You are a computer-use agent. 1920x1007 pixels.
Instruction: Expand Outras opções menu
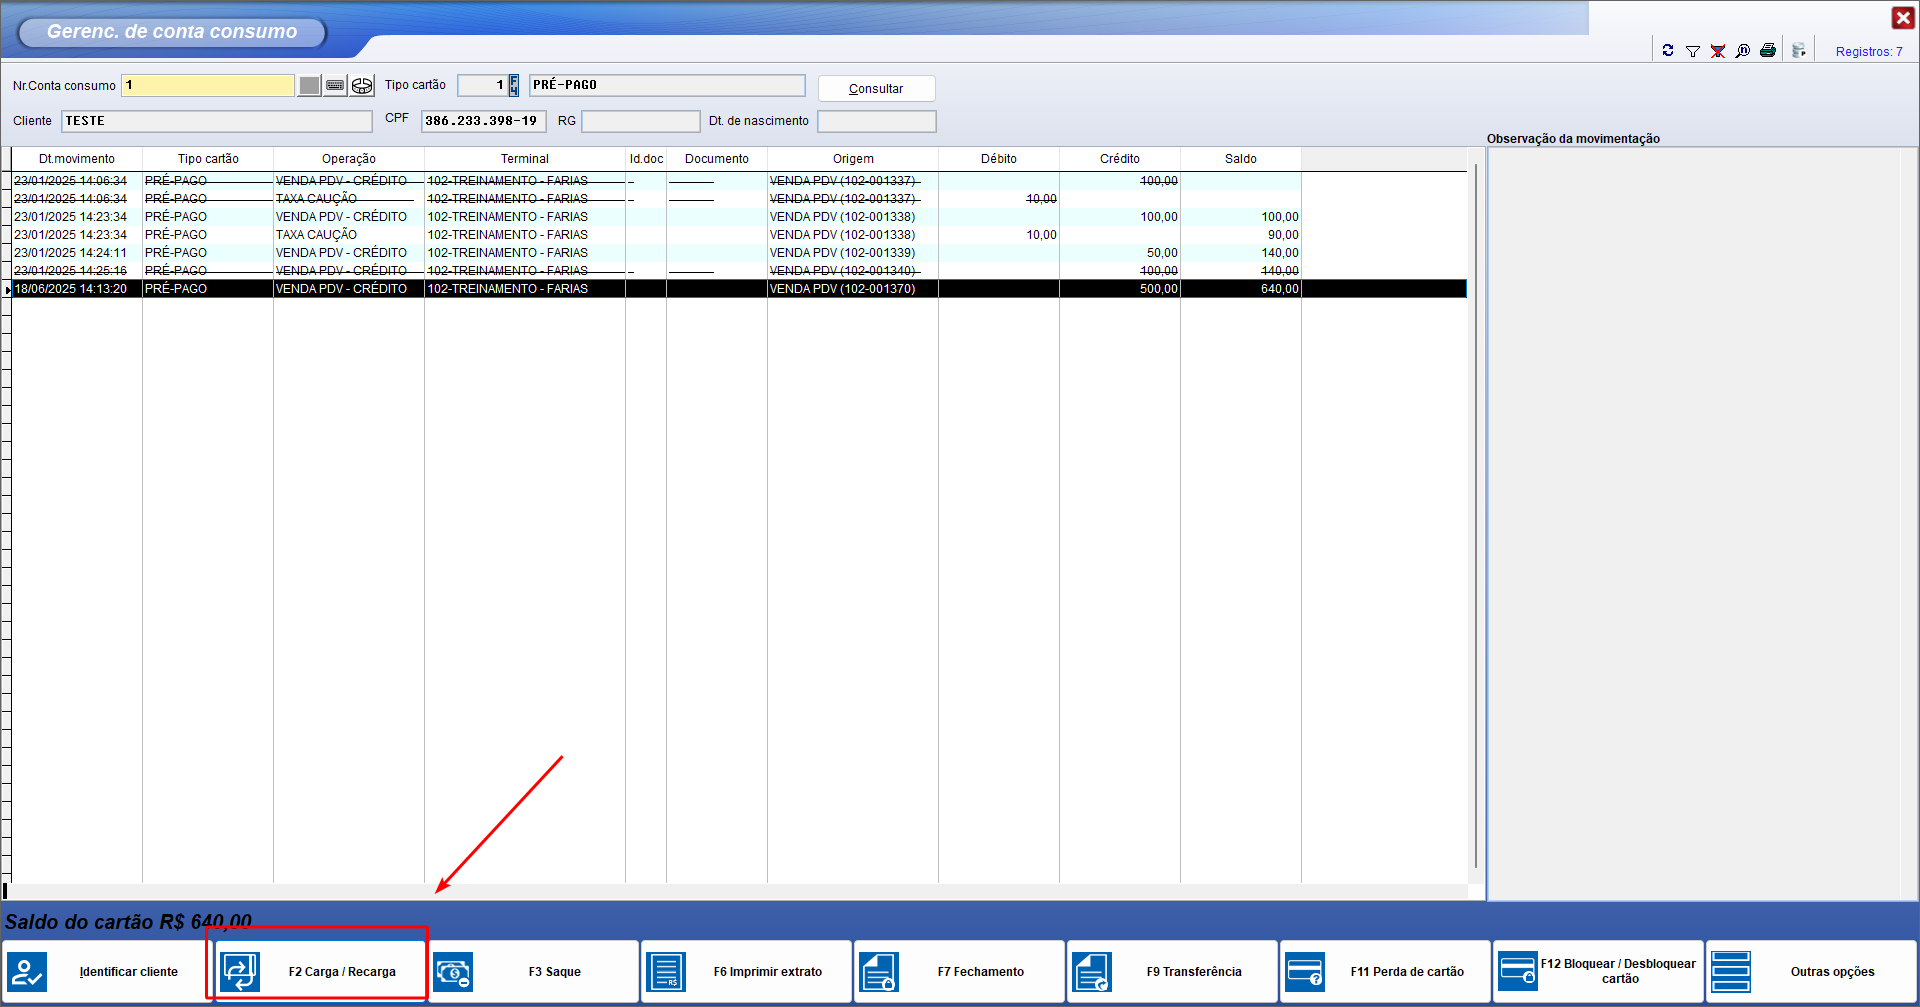(x=1811, y=971)
